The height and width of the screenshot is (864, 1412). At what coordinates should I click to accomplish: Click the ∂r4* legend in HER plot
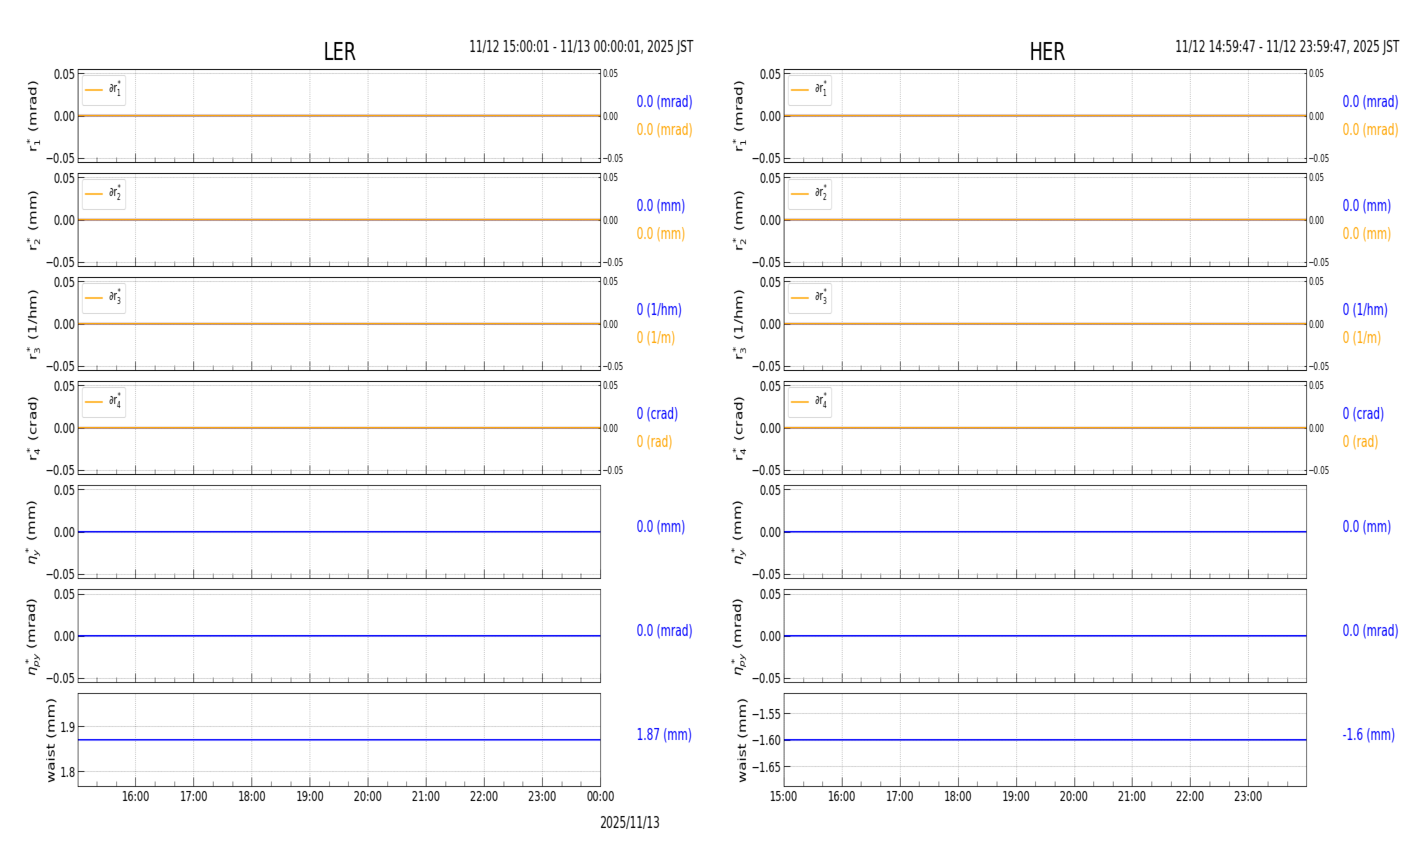809,402
